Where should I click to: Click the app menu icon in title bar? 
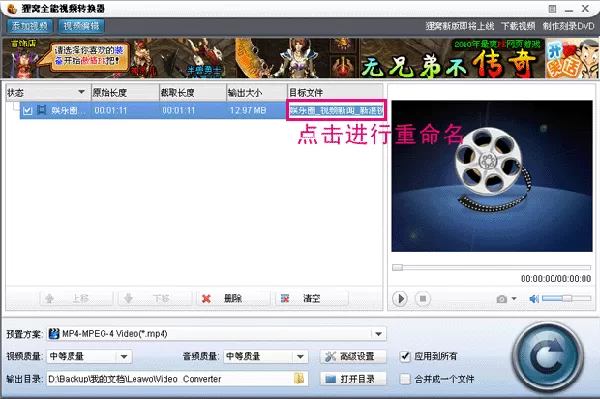click(552, 8)
